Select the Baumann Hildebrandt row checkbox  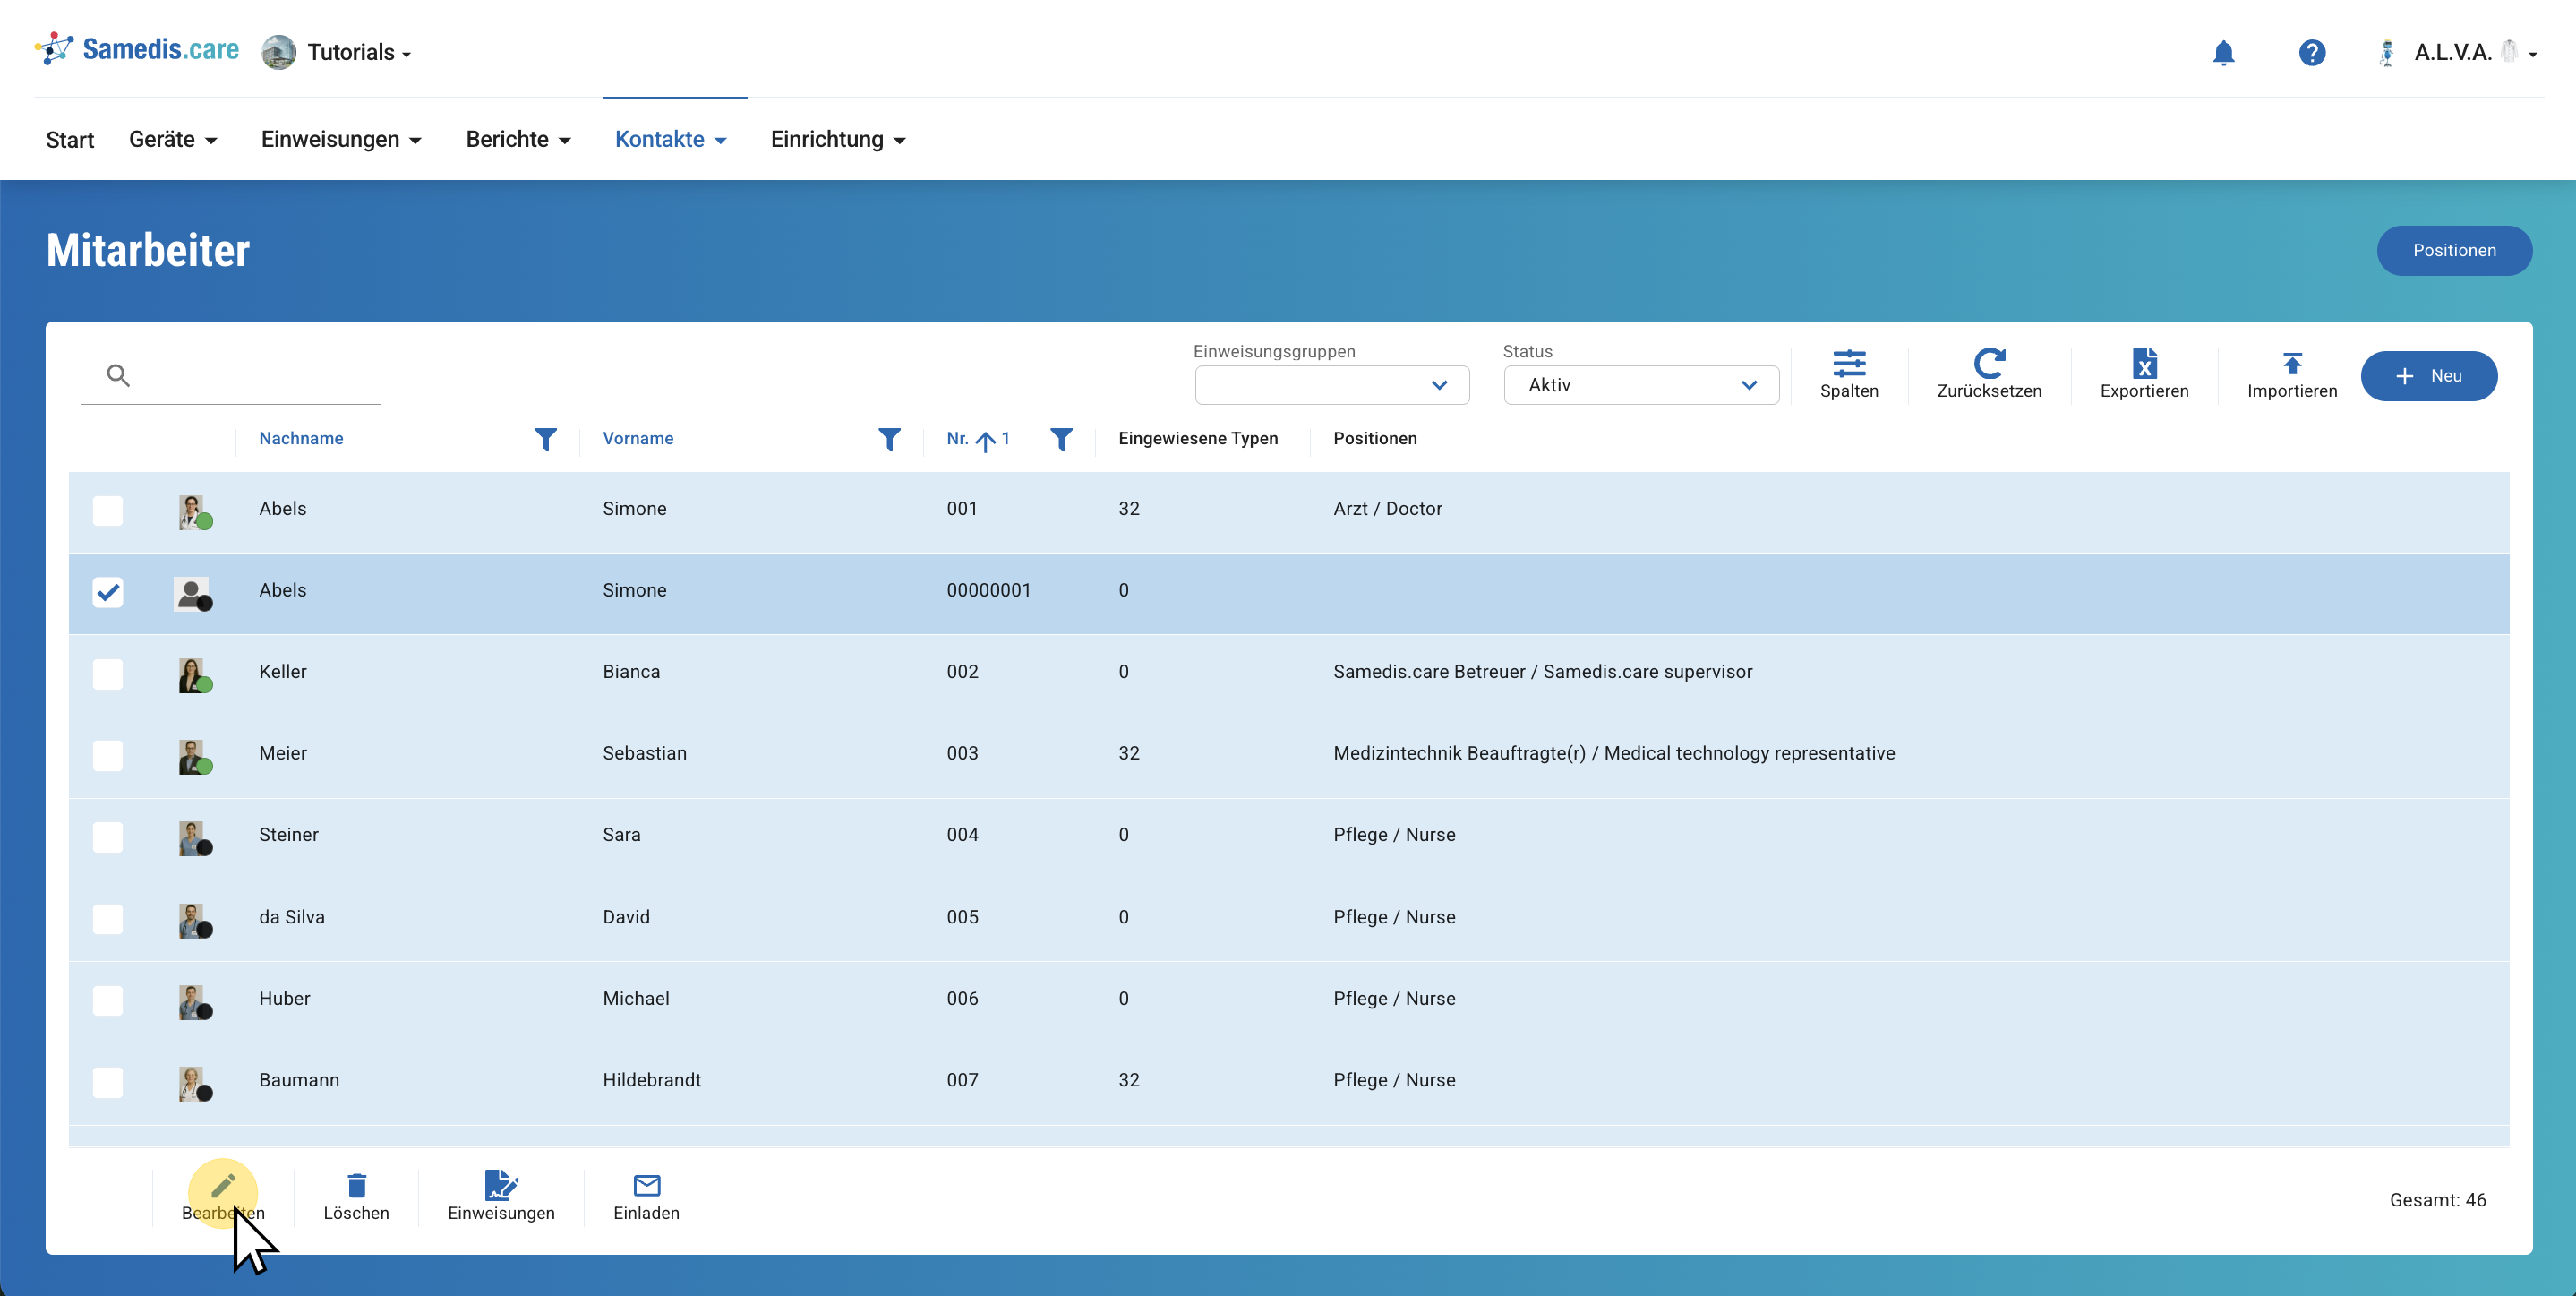[x=108, y=1082]
